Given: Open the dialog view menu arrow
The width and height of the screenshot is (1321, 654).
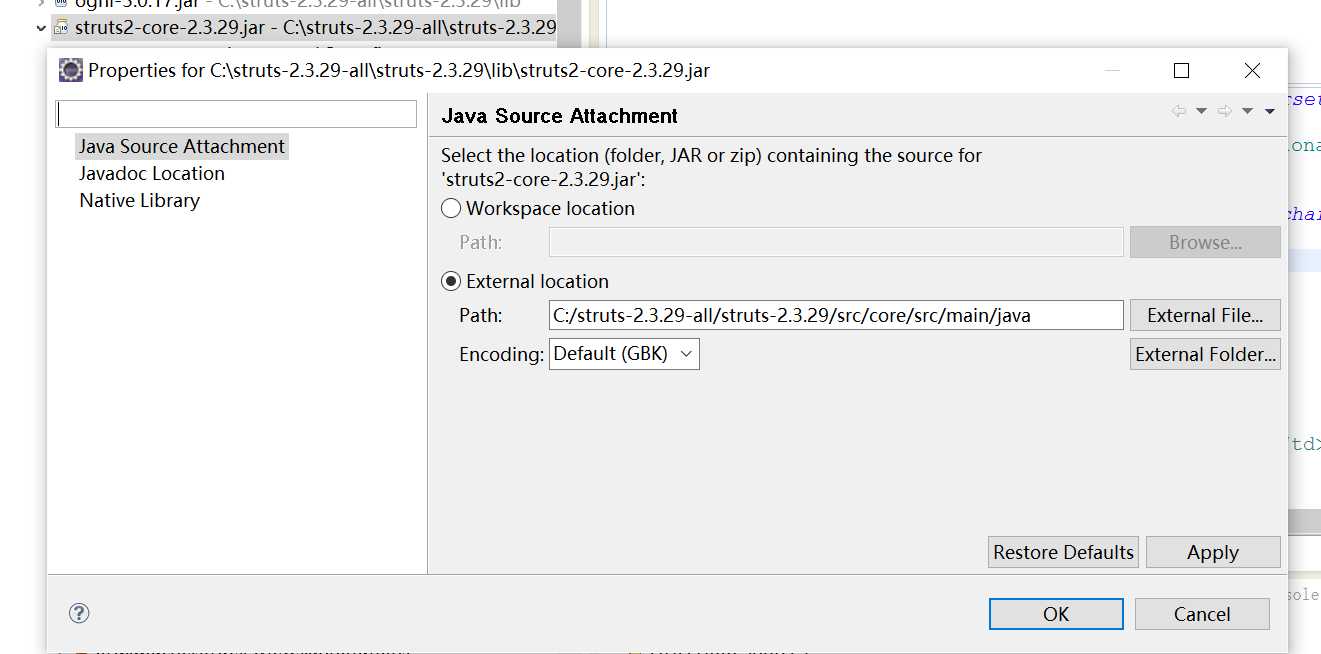Looking at the screenshot, I should (x=1270, y=111).
